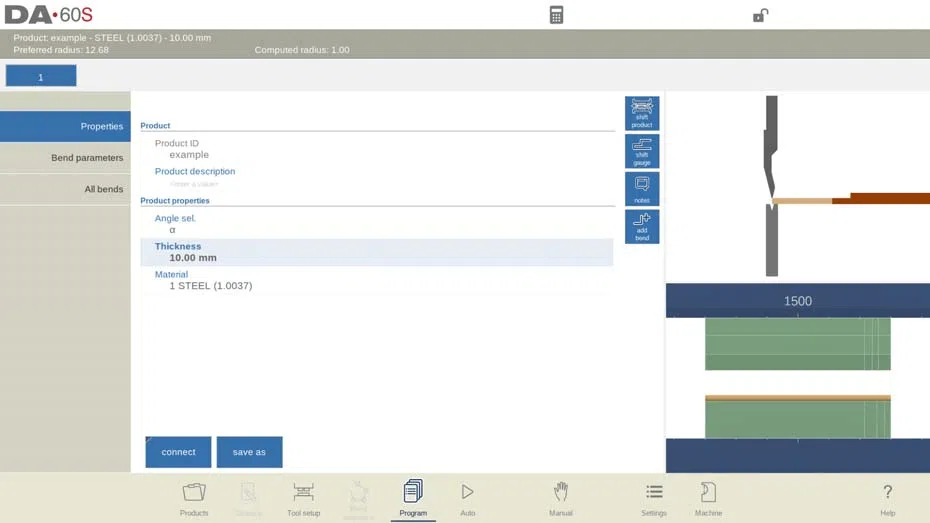Select bend step 1 tab
Image resolution: width=930 pixels, height=523 pixels.
[x=41, y=76]
